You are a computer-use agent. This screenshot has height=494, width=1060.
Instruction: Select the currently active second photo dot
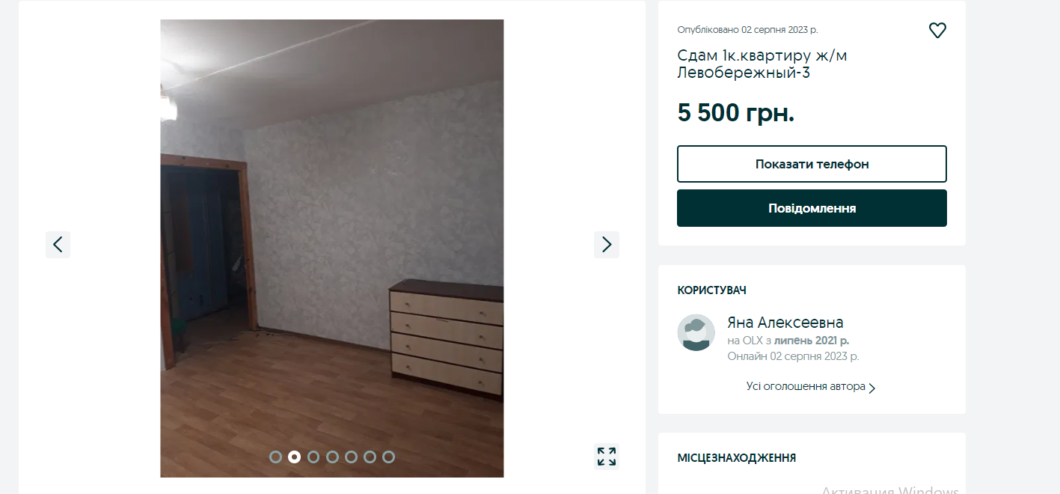click(294, 457)
